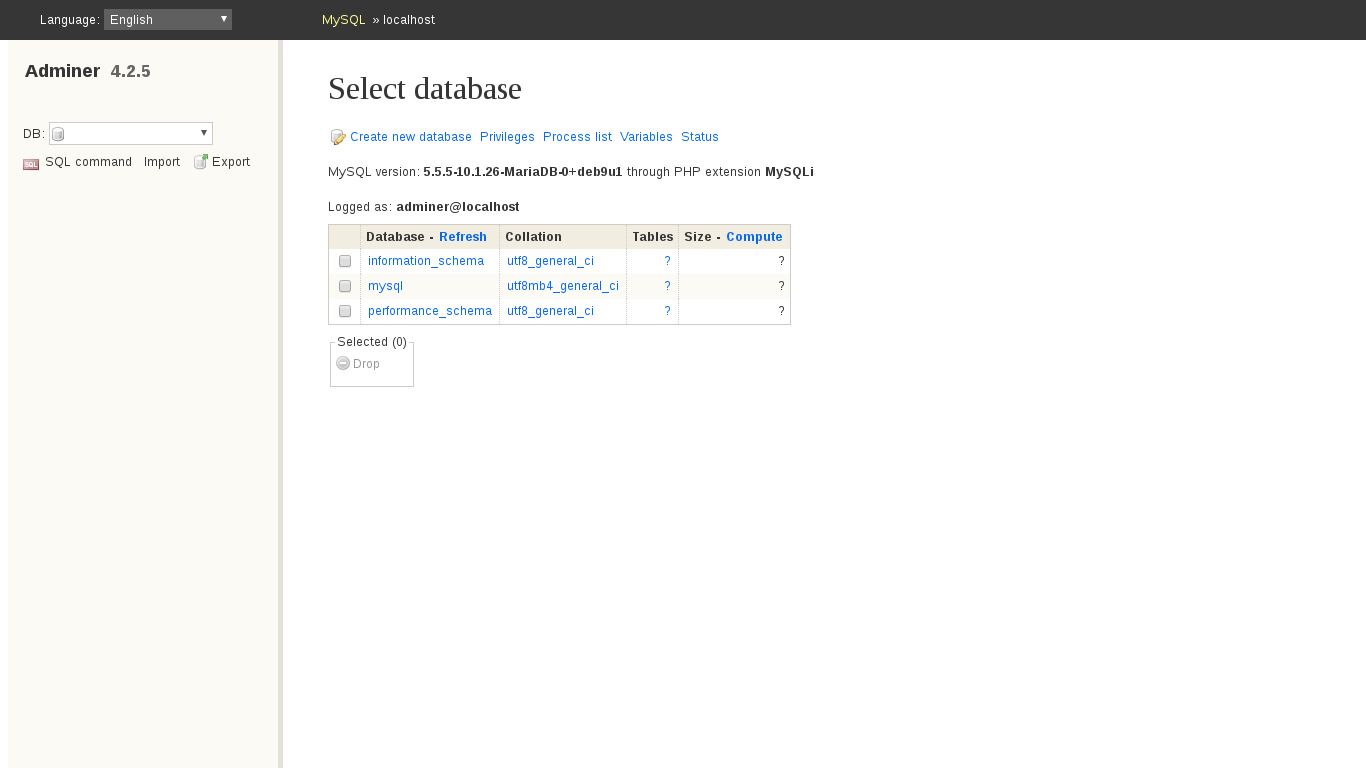
Task: Check the performance_schema row checkbox
Action: 345,311
